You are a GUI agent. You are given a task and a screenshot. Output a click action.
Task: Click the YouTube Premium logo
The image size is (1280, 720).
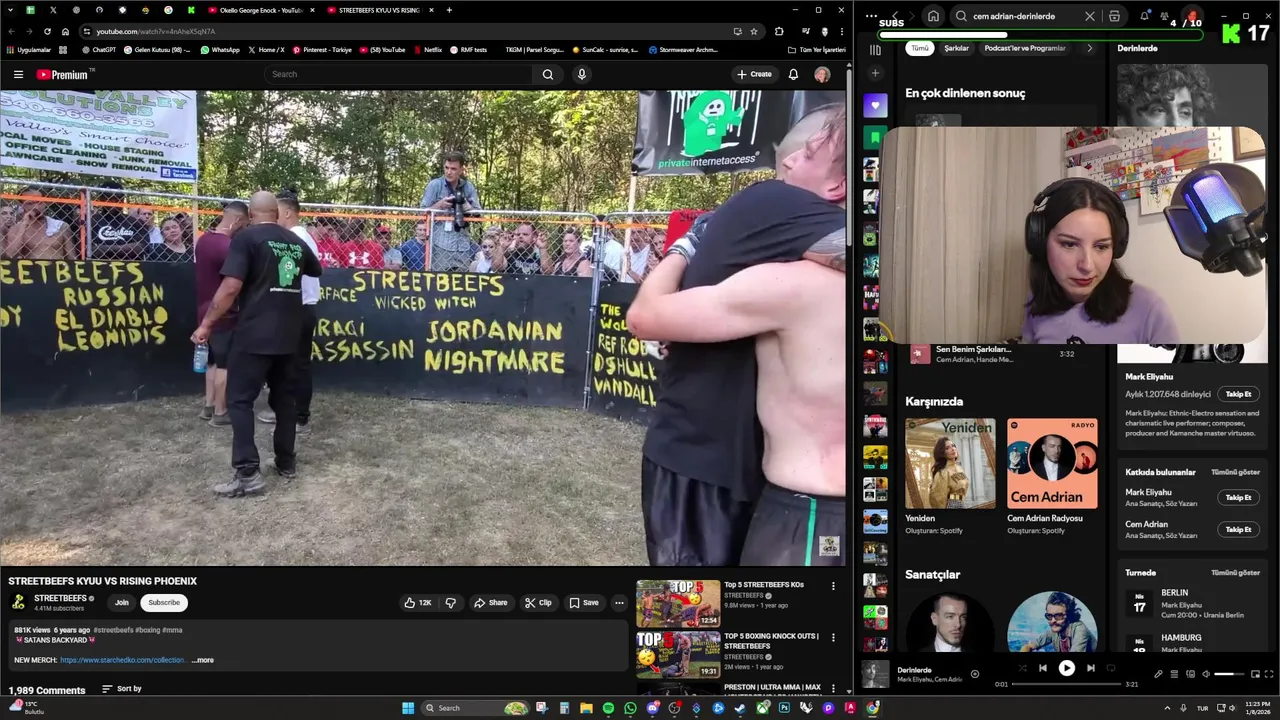63,74
